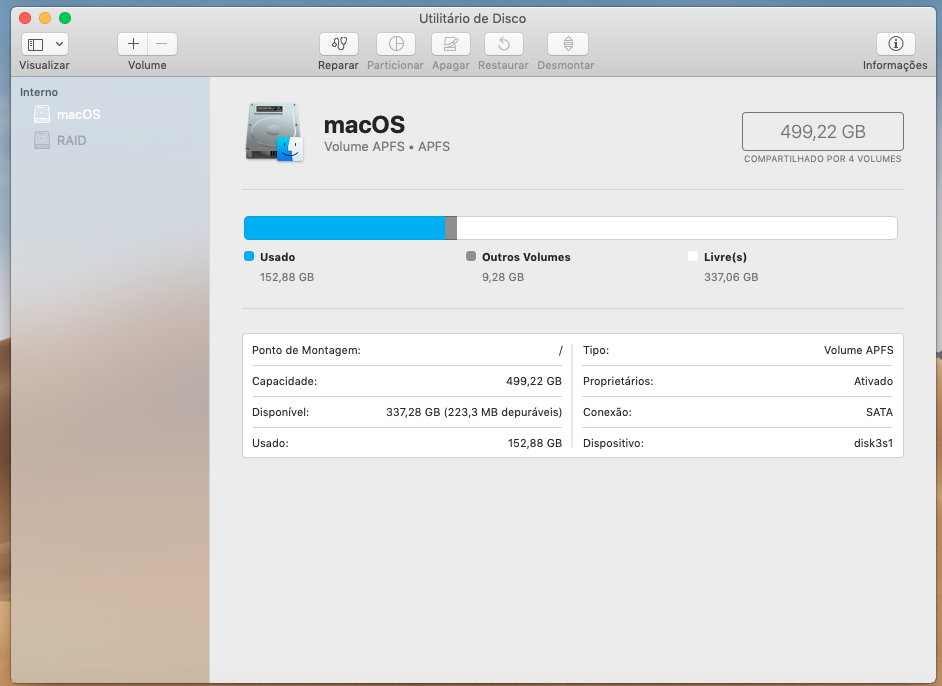Open the Informações info button

896,44
